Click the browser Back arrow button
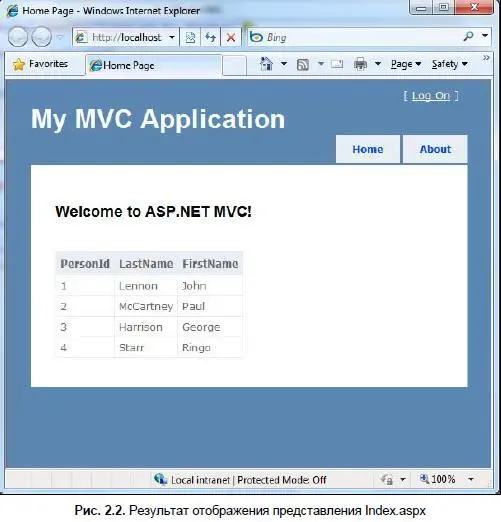501x522 pixels. (x=18, y=37)
